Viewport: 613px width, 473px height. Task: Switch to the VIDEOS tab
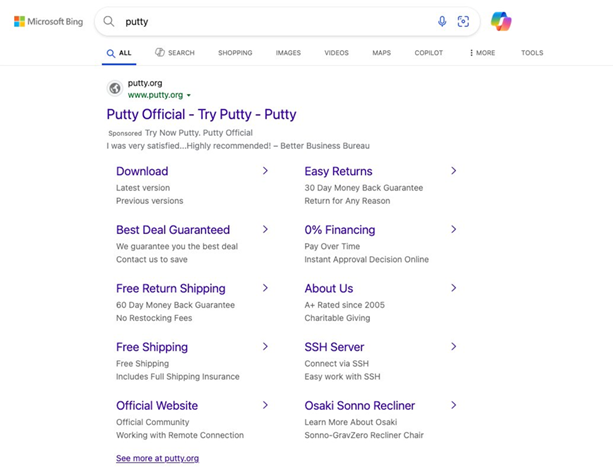click(336, 53)
